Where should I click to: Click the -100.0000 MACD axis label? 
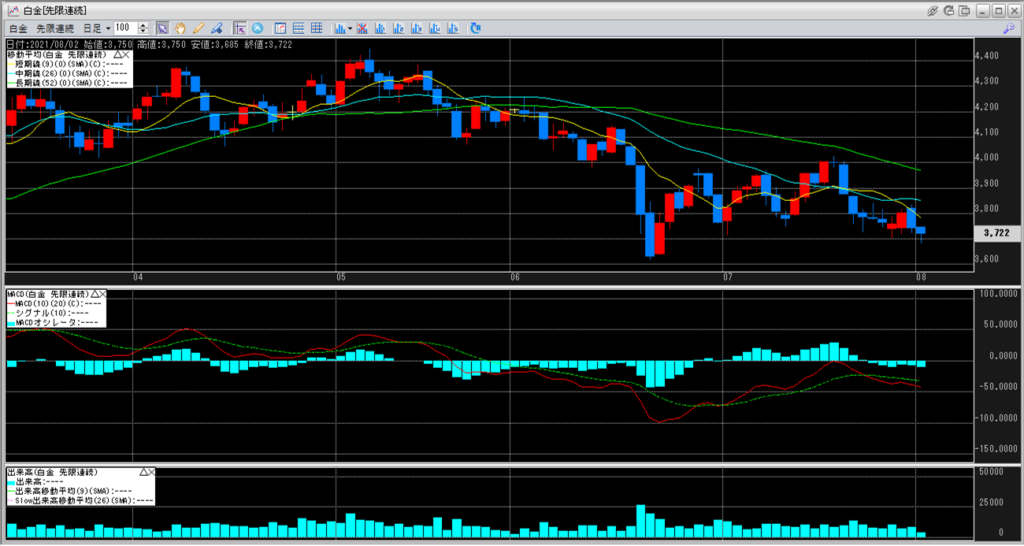[996, 418]
